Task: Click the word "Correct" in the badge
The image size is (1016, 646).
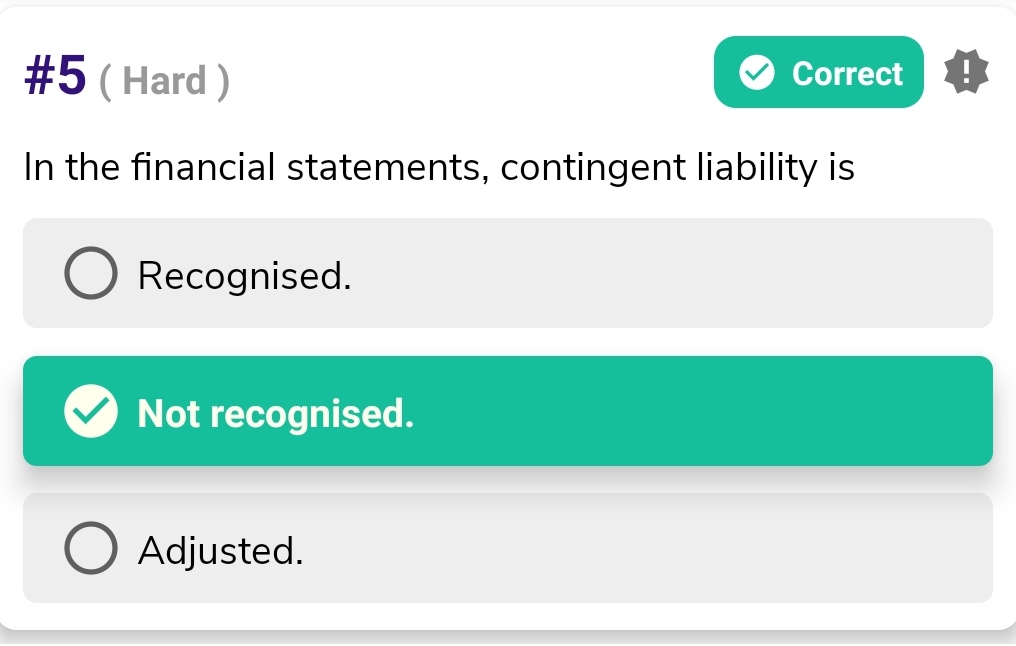Action: [x=847, y=73]
